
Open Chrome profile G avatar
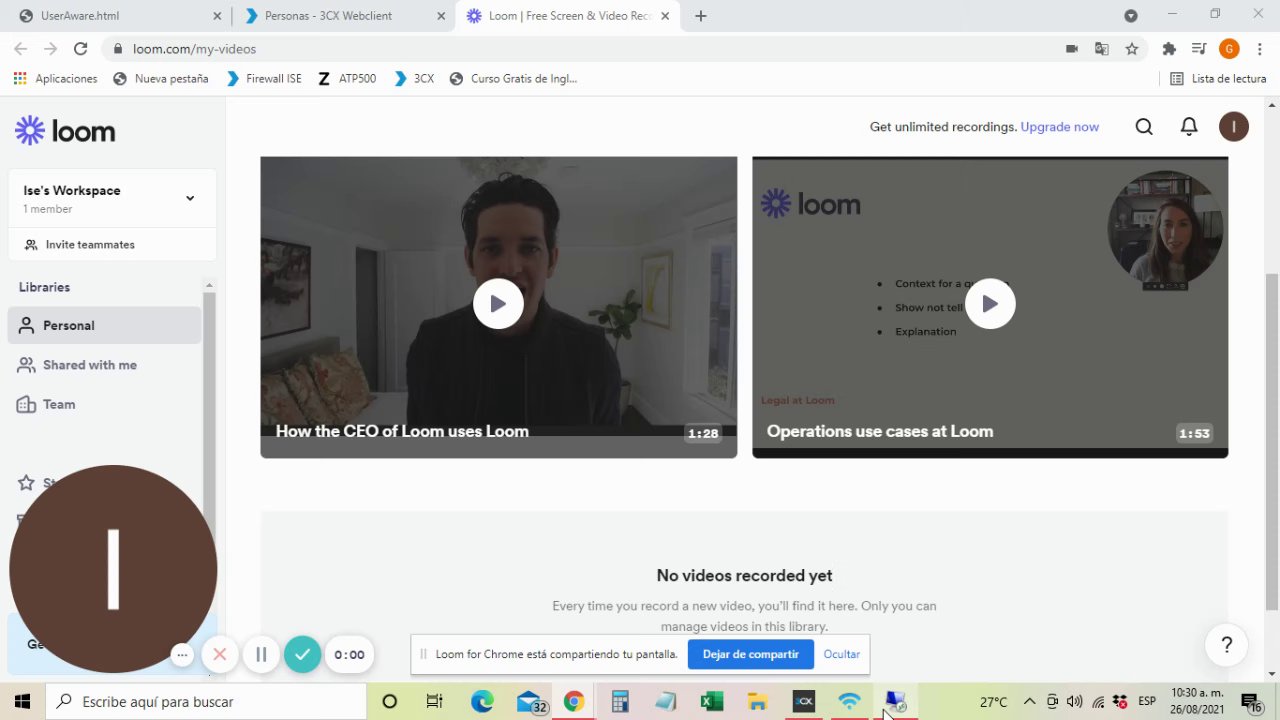pyautogui.click(x=1230, y=49)
